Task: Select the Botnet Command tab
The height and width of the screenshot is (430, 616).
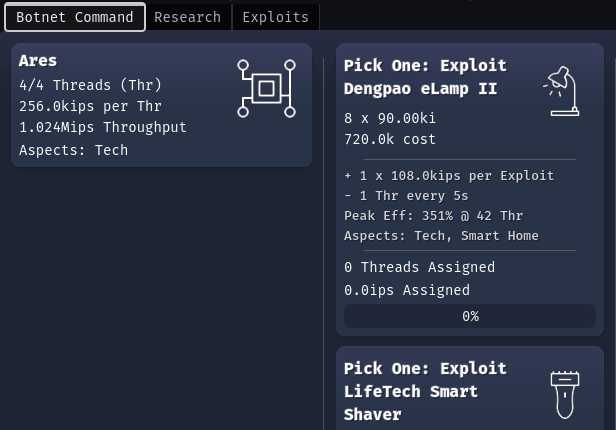Action: [75, 17]
